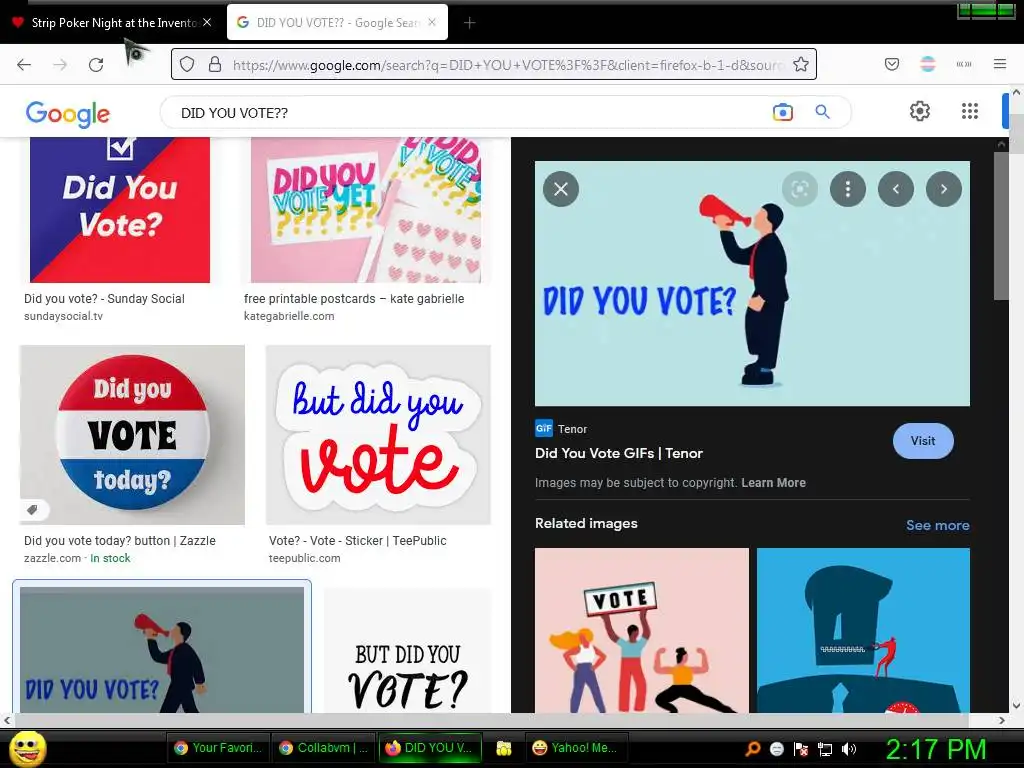This screenshot has width=1024, height=768.
Task: Go to next image in preview
Action: pos(944,189)
